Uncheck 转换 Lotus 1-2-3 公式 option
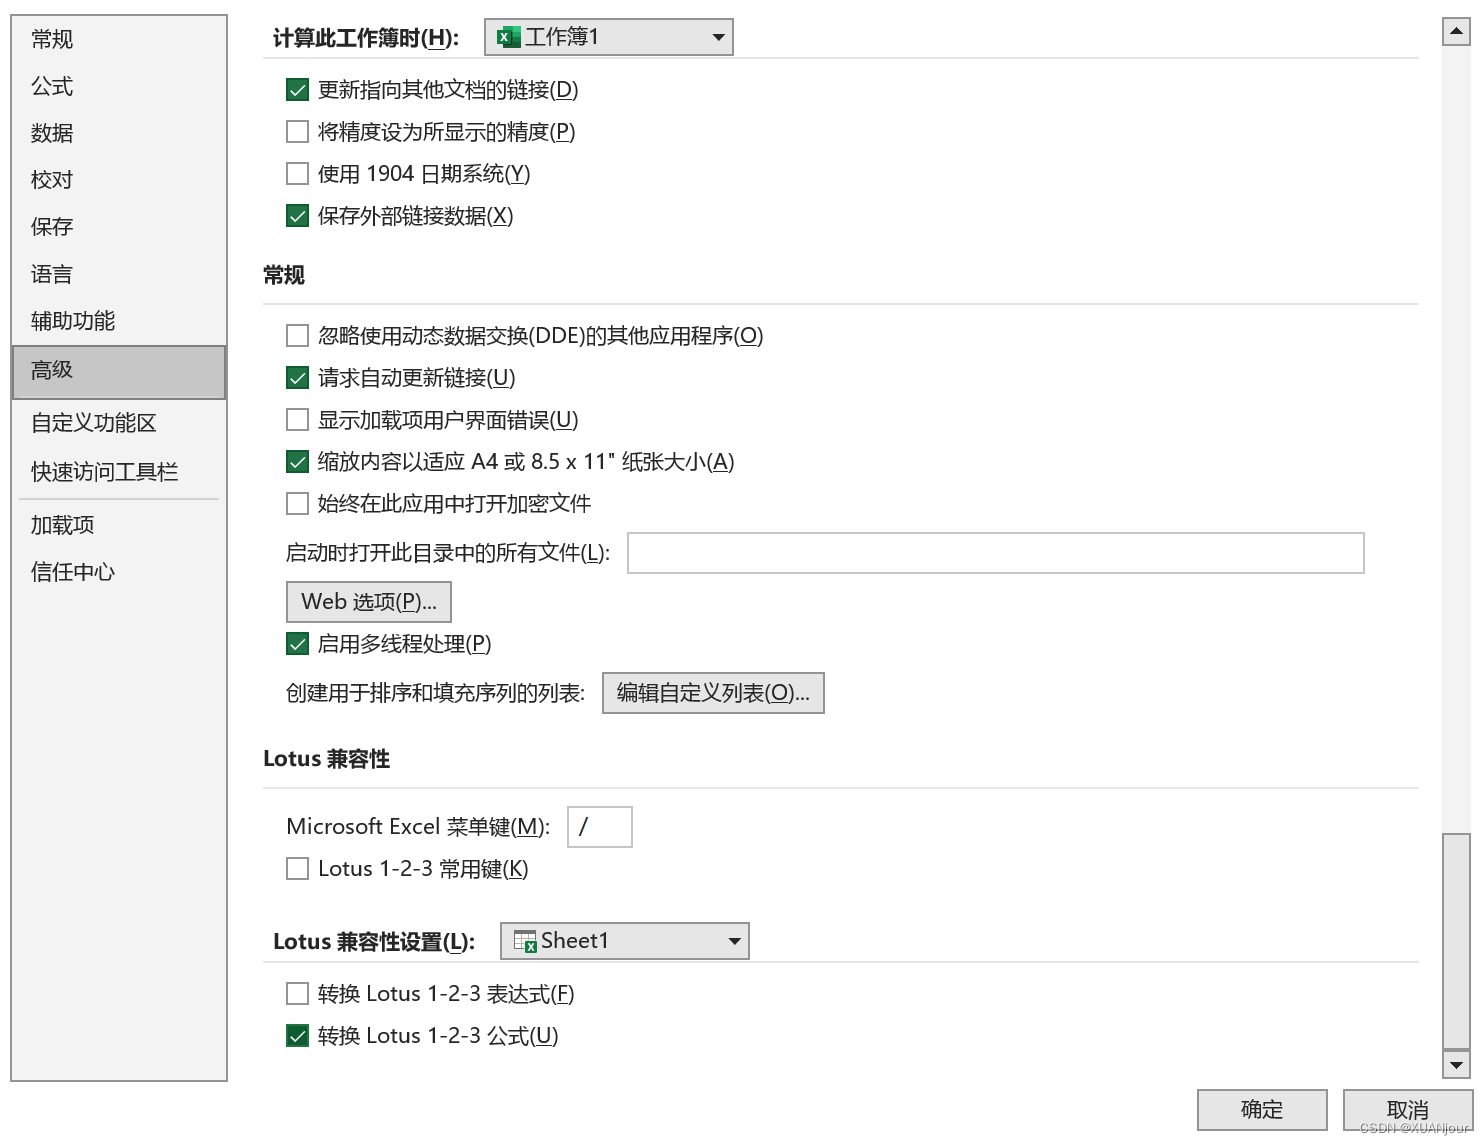This screenshot has width=1484, height=1145. [x=297, y=1036]
